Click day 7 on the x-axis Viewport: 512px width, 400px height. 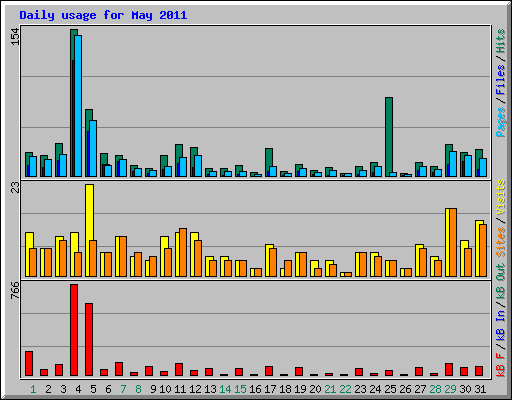coord(123,389)
